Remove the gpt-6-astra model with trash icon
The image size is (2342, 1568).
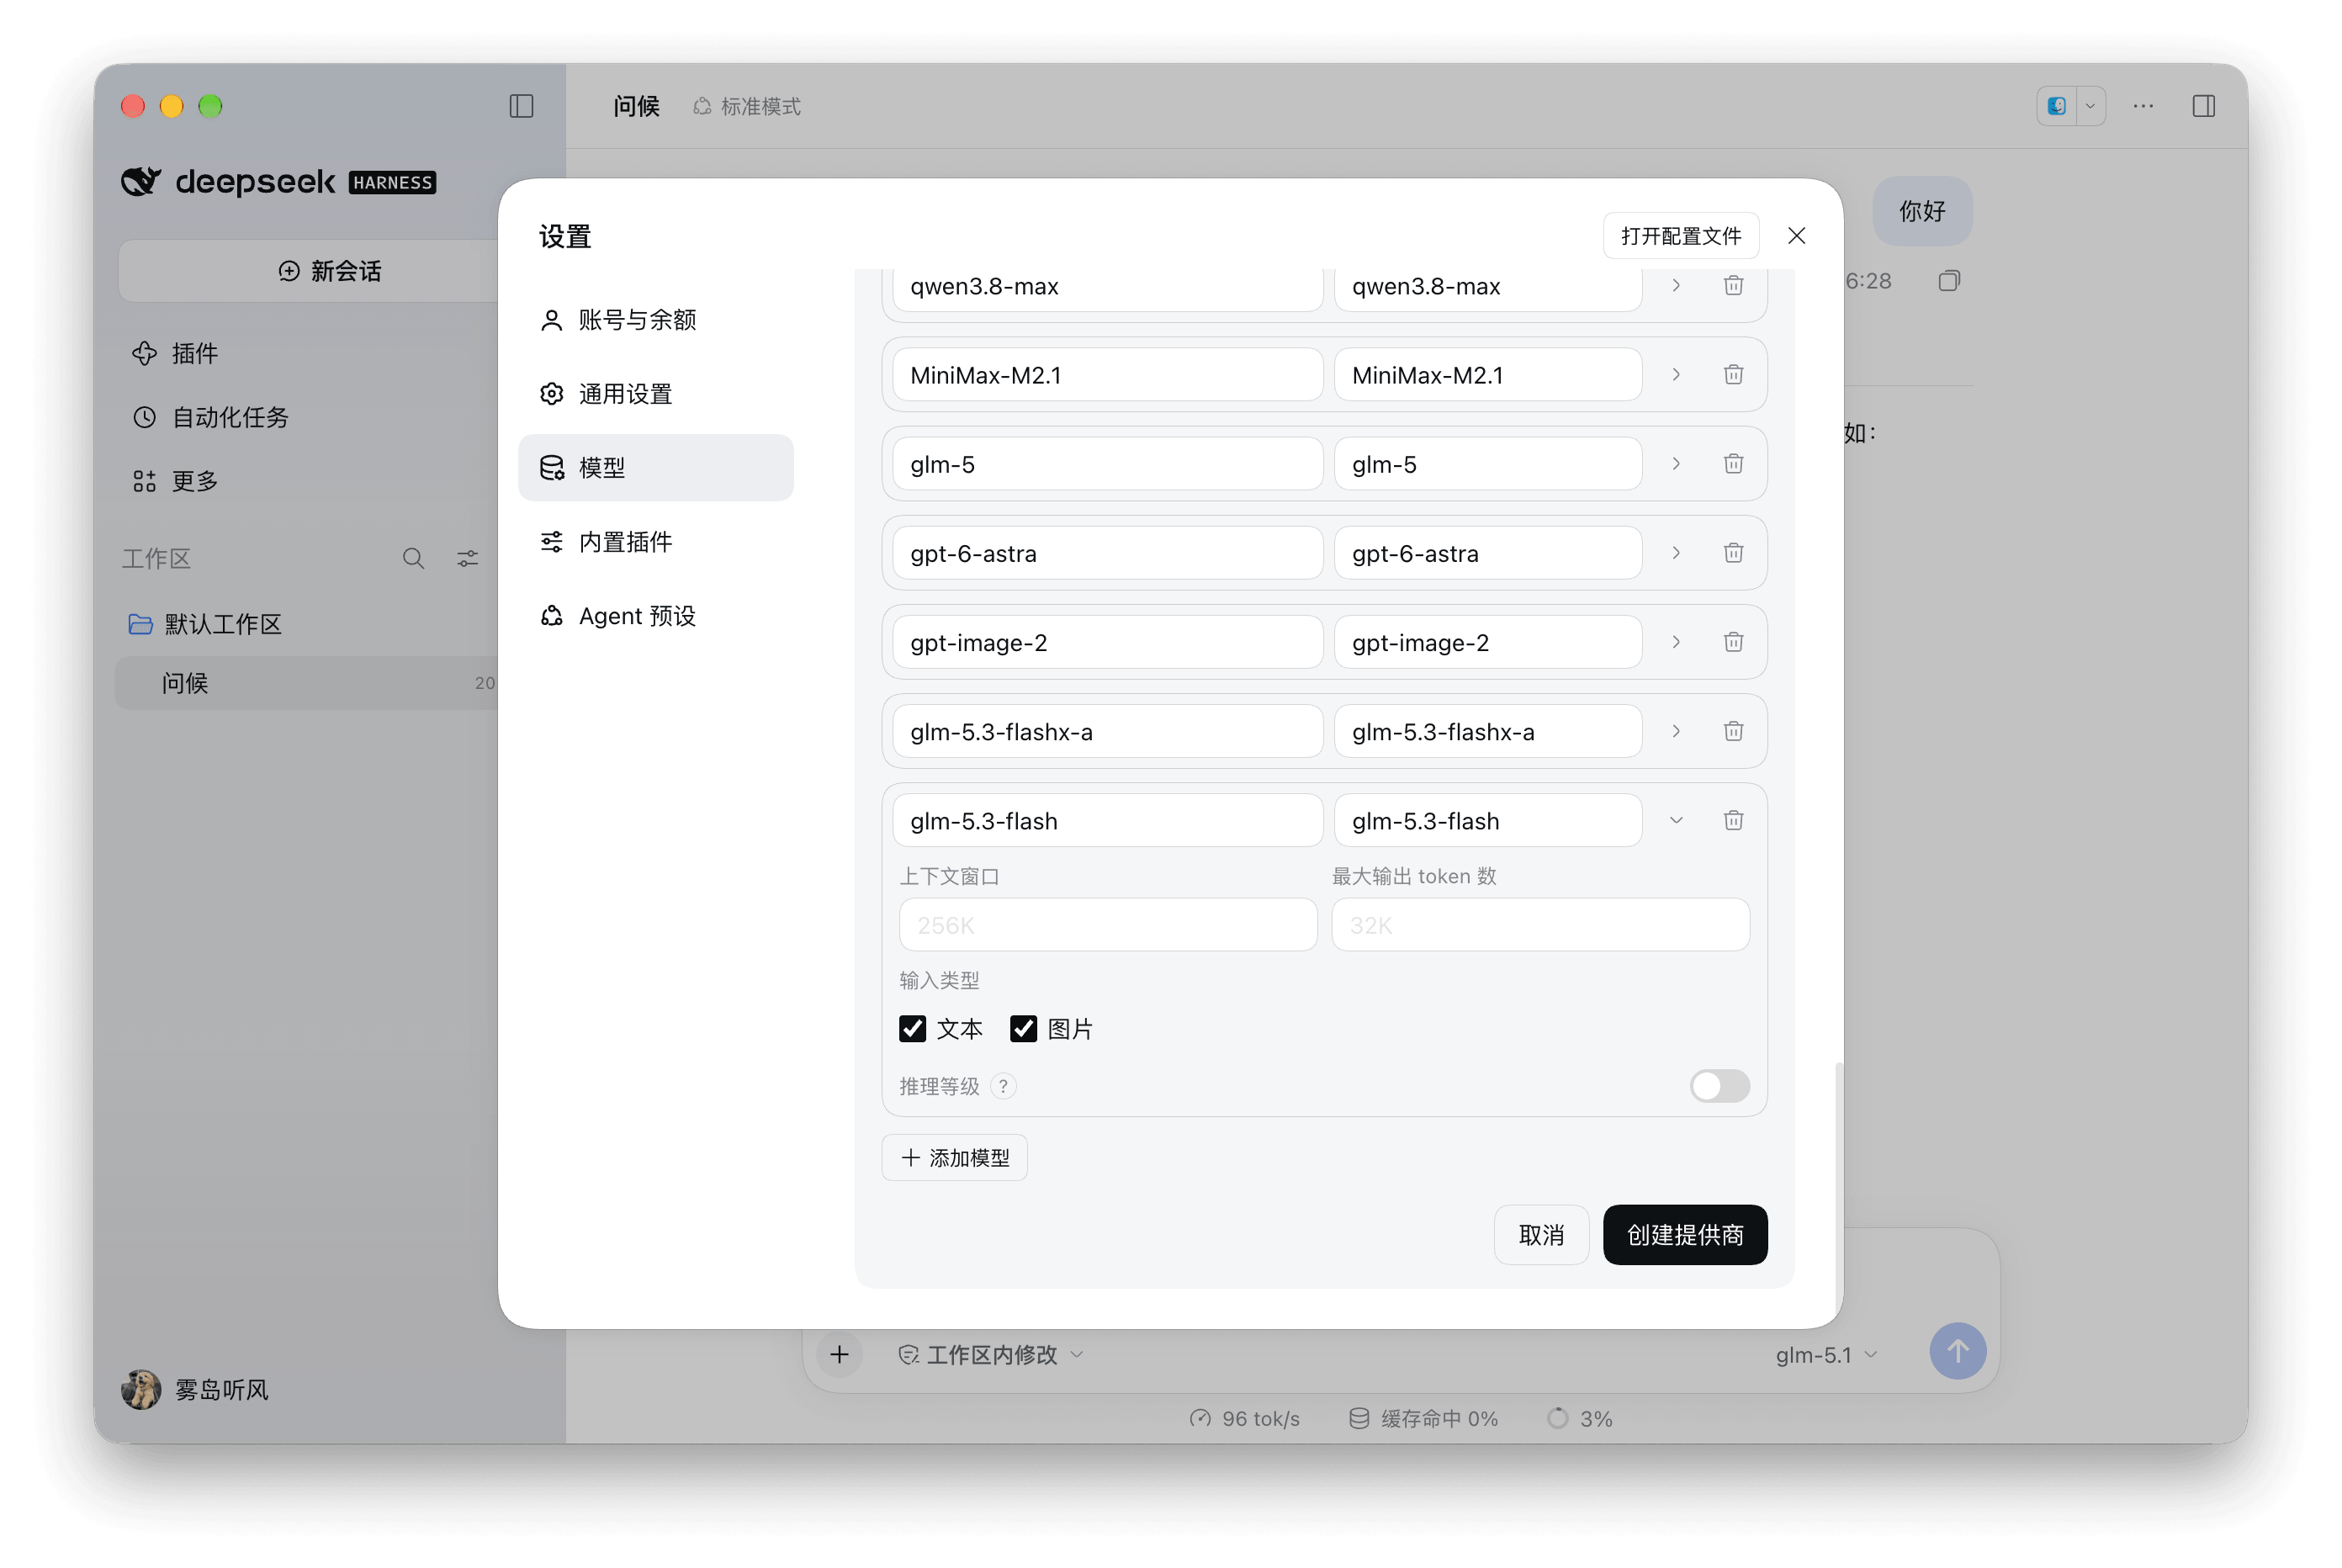[1733, 552]
